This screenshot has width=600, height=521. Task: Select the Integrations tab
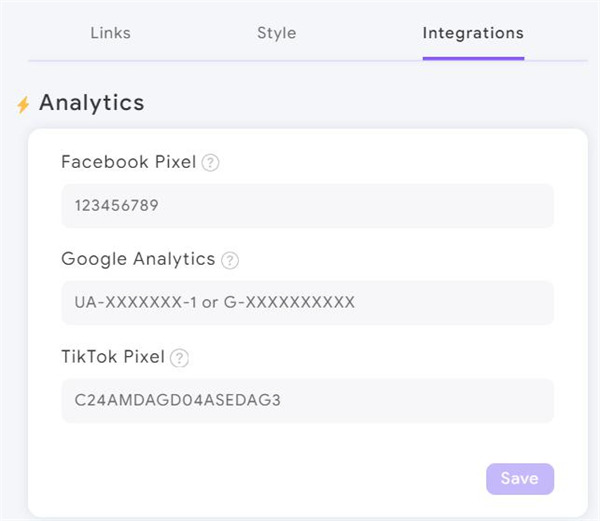click(473, 33)
